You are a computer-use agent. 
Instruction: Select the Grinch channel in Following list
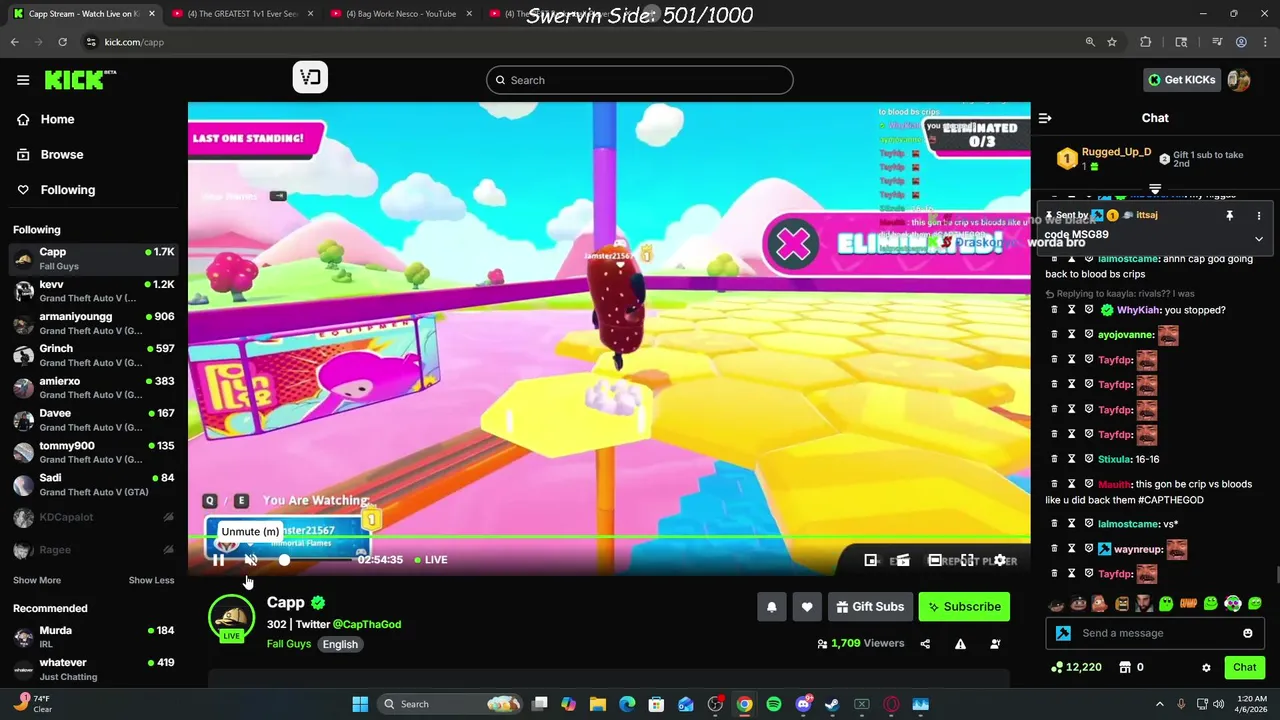click(x=94, y=355)
